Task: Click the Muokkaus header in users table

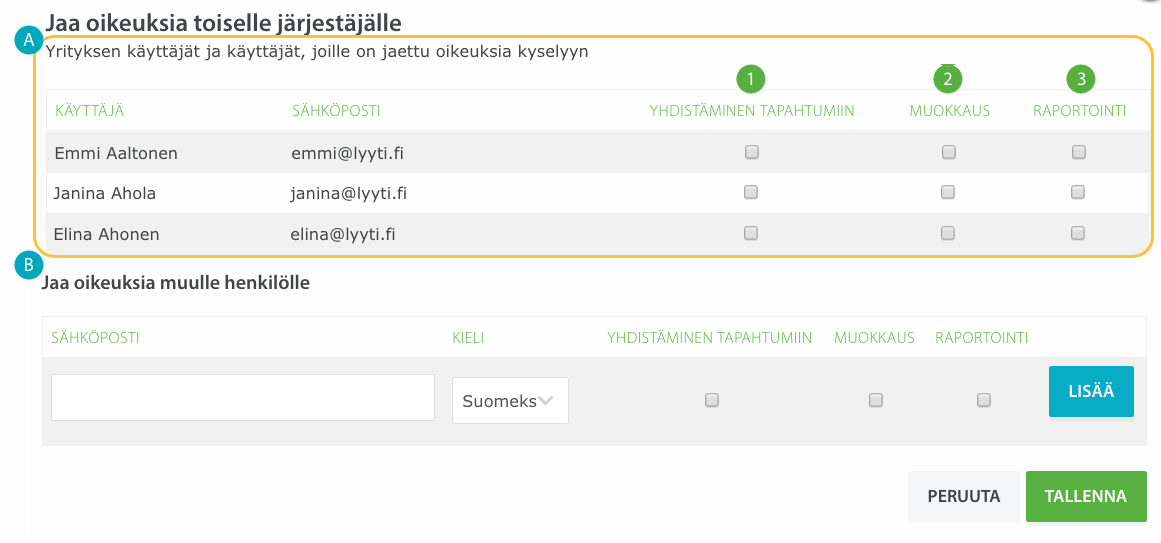Action: click(950, 111)
